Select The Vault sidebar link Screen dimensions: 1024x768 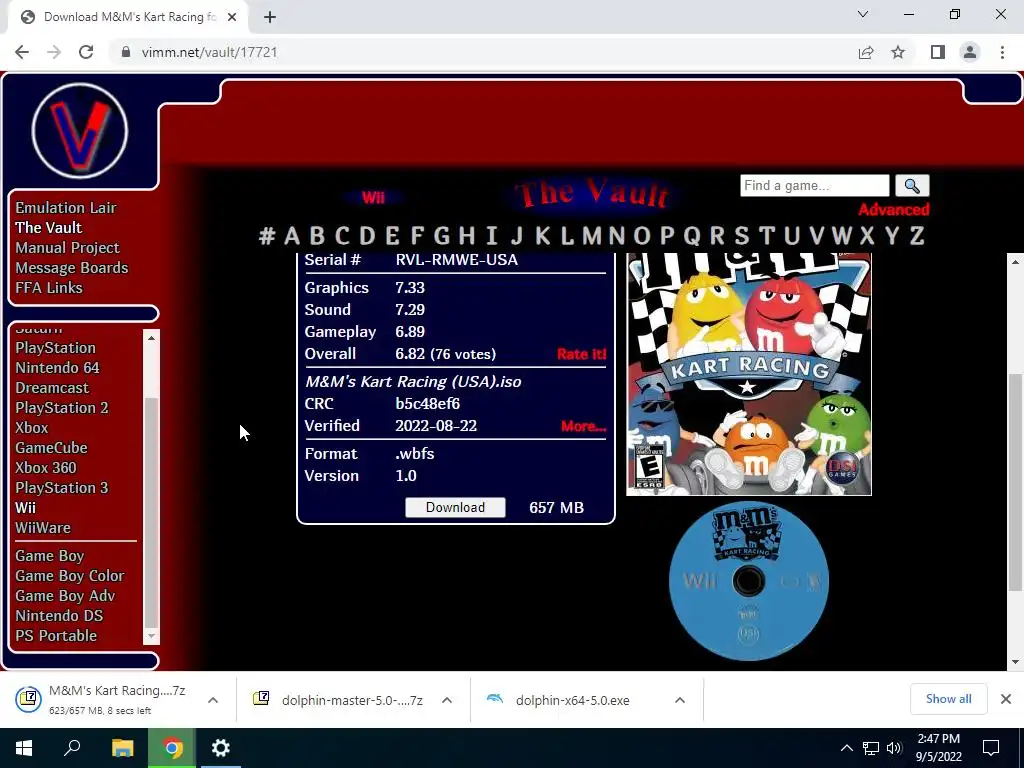(49, 228)
